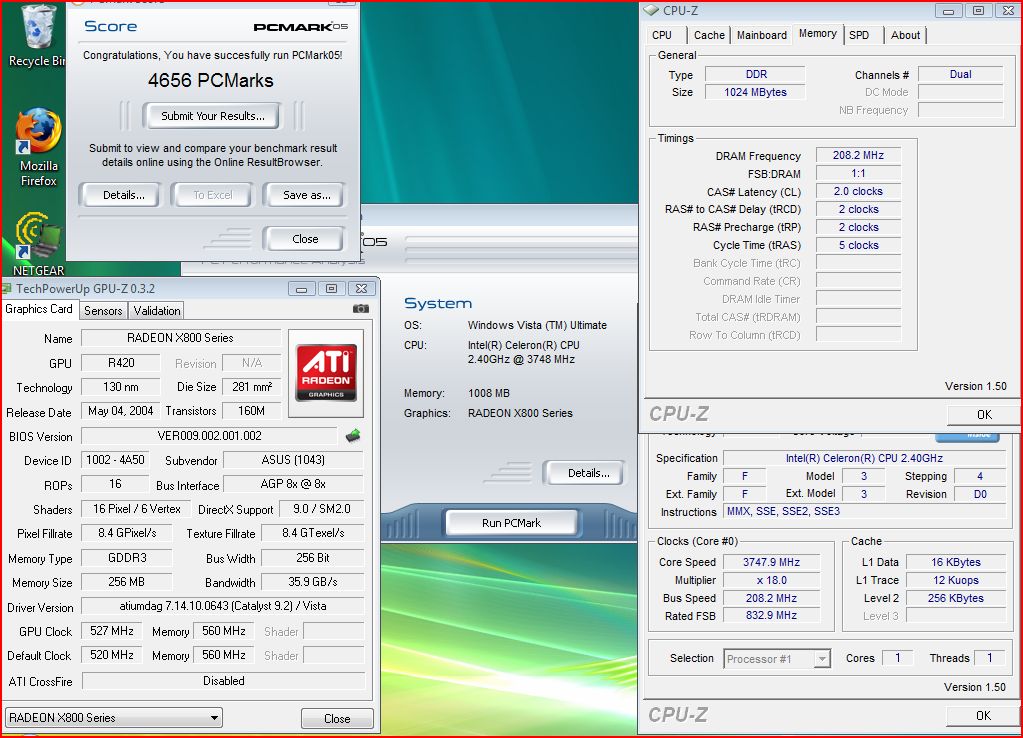
Task: Click the GPU Name field RADEON X800 Series
Action: (x=181, y=338)
